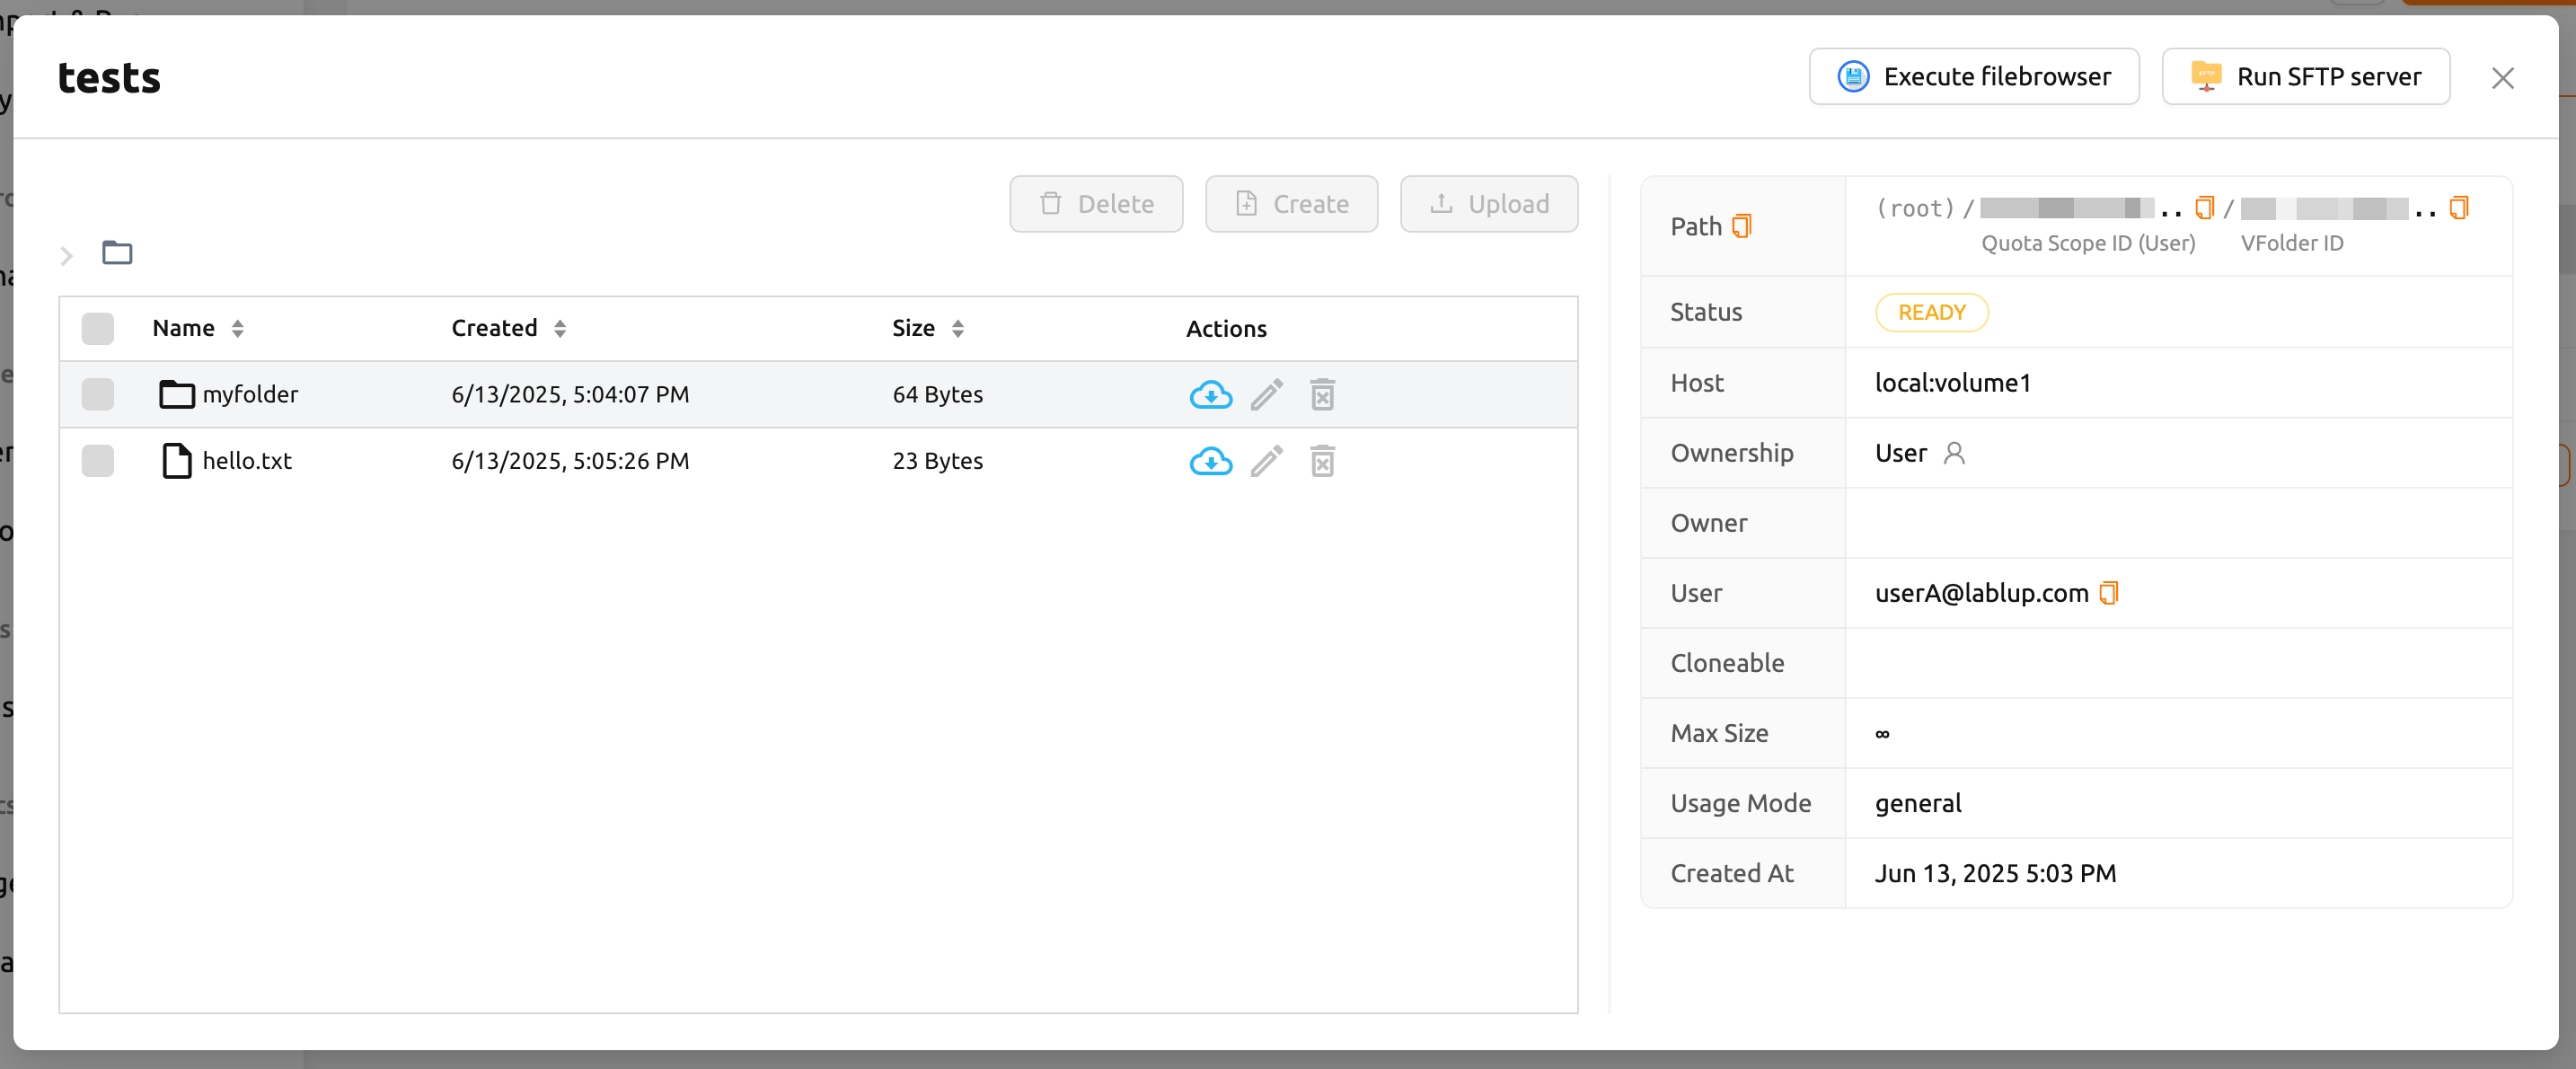The width and height of the screenshot is (2576, 1069).
Task: Copy the full path next to Path label
Action: point(1741,227)
